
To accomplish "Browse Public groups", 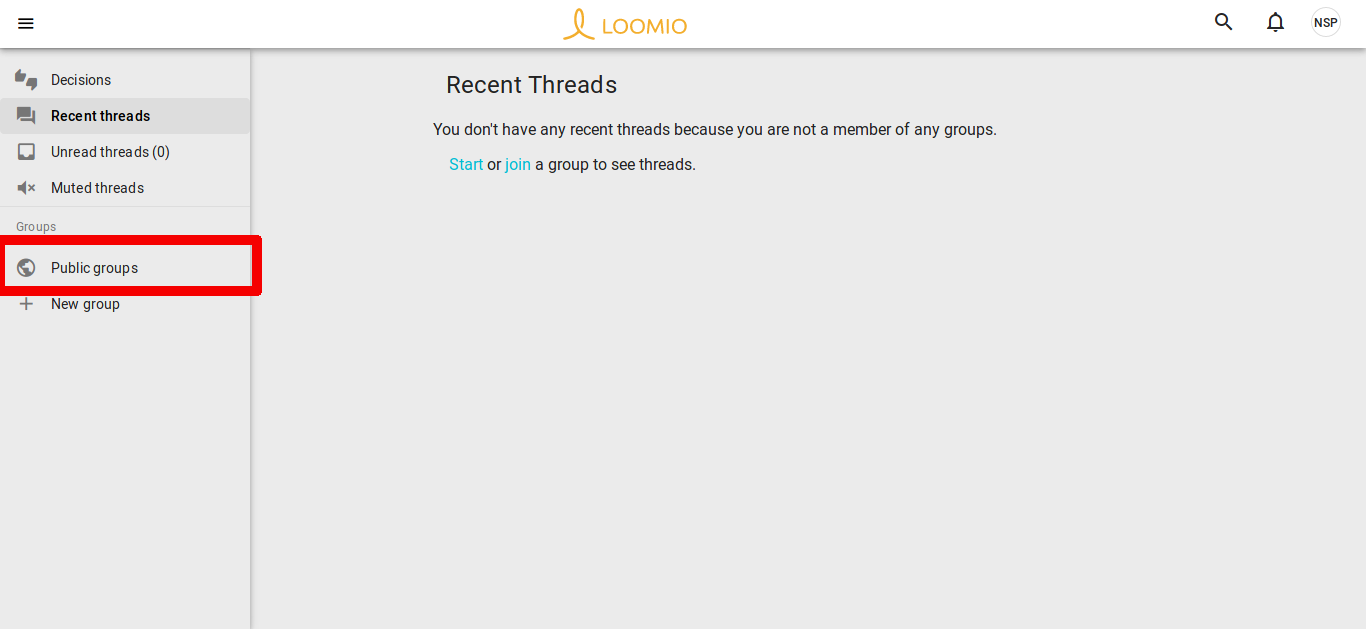I will coord(94,268).
